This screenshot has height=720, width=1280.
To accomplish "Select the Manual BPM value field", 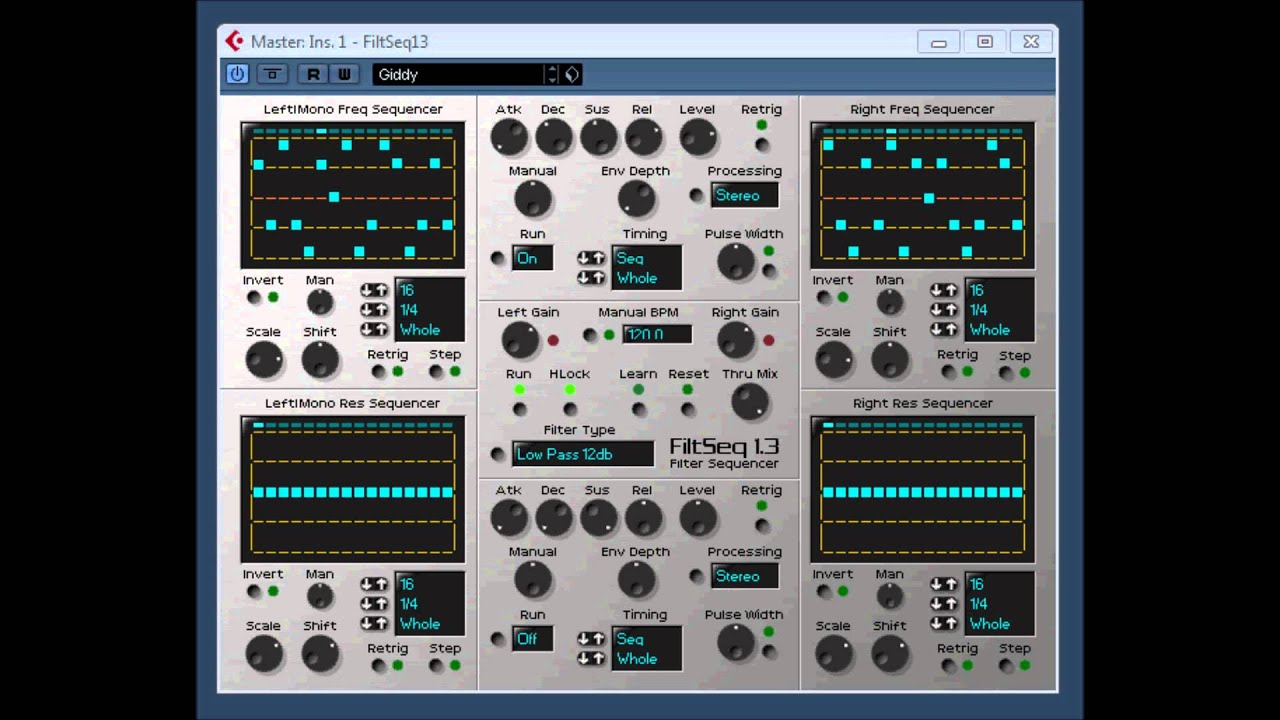I will (x=657, y=334).
